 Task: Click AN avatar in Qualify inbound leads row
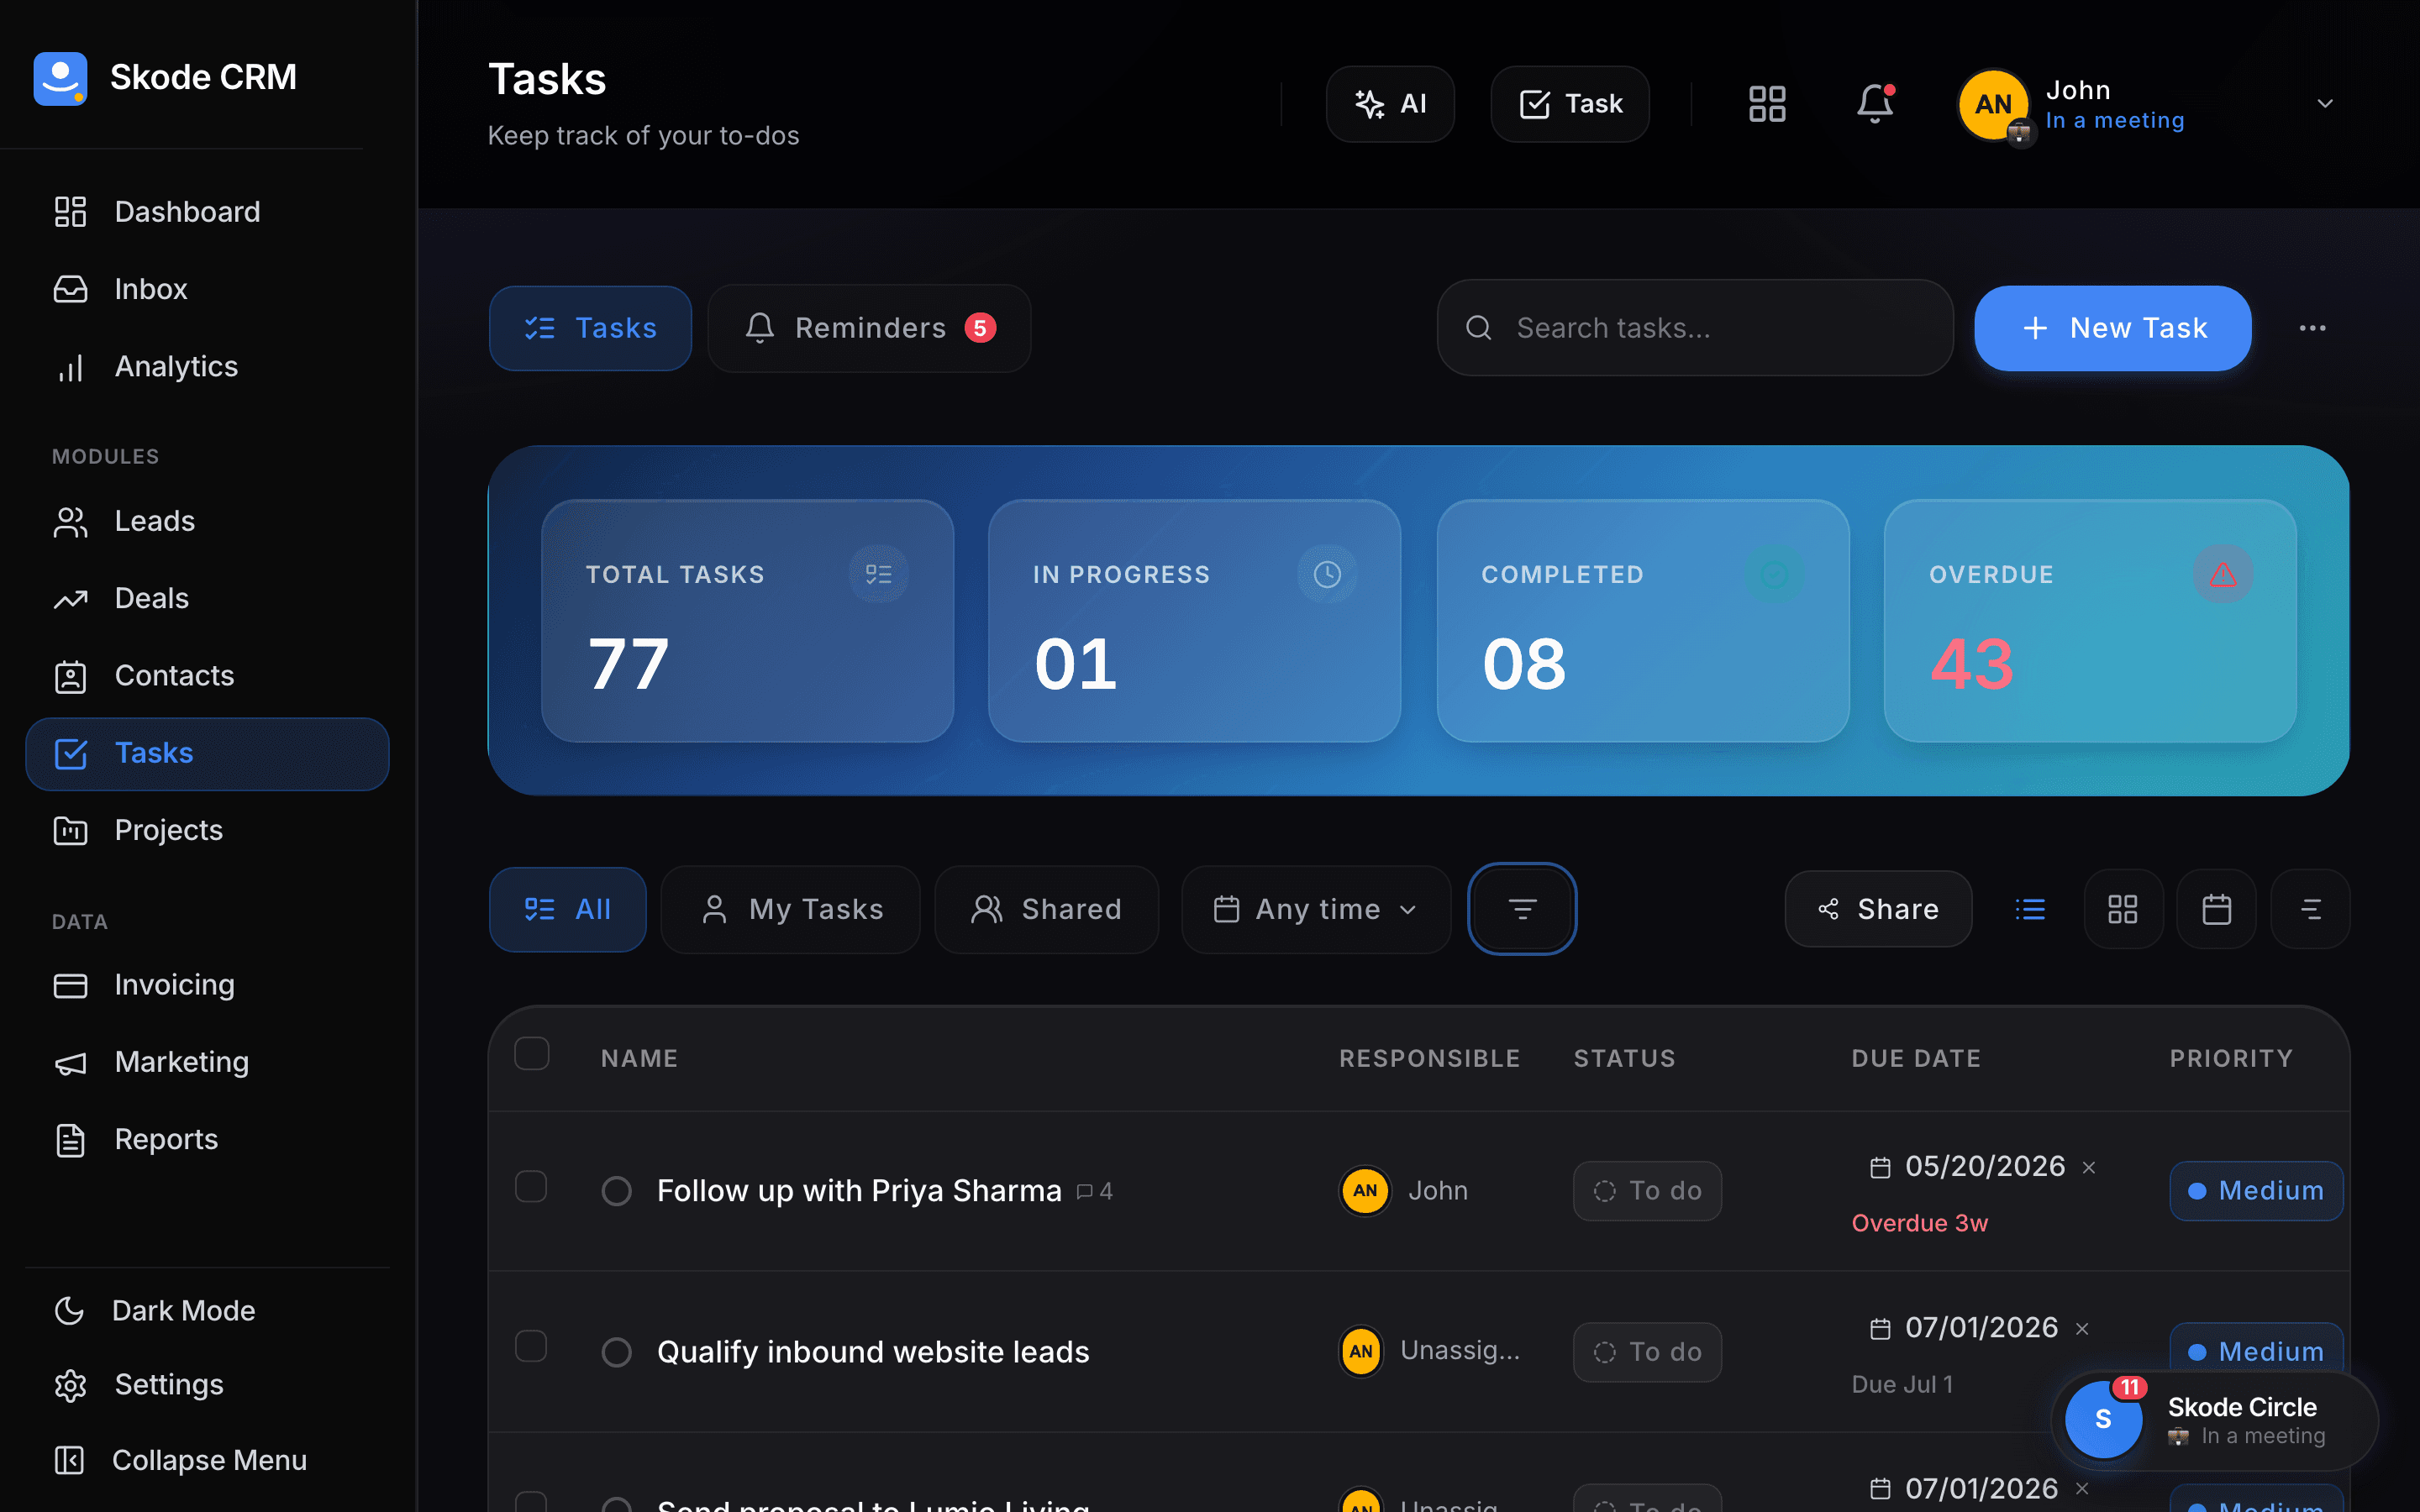pos(1361,1352)
